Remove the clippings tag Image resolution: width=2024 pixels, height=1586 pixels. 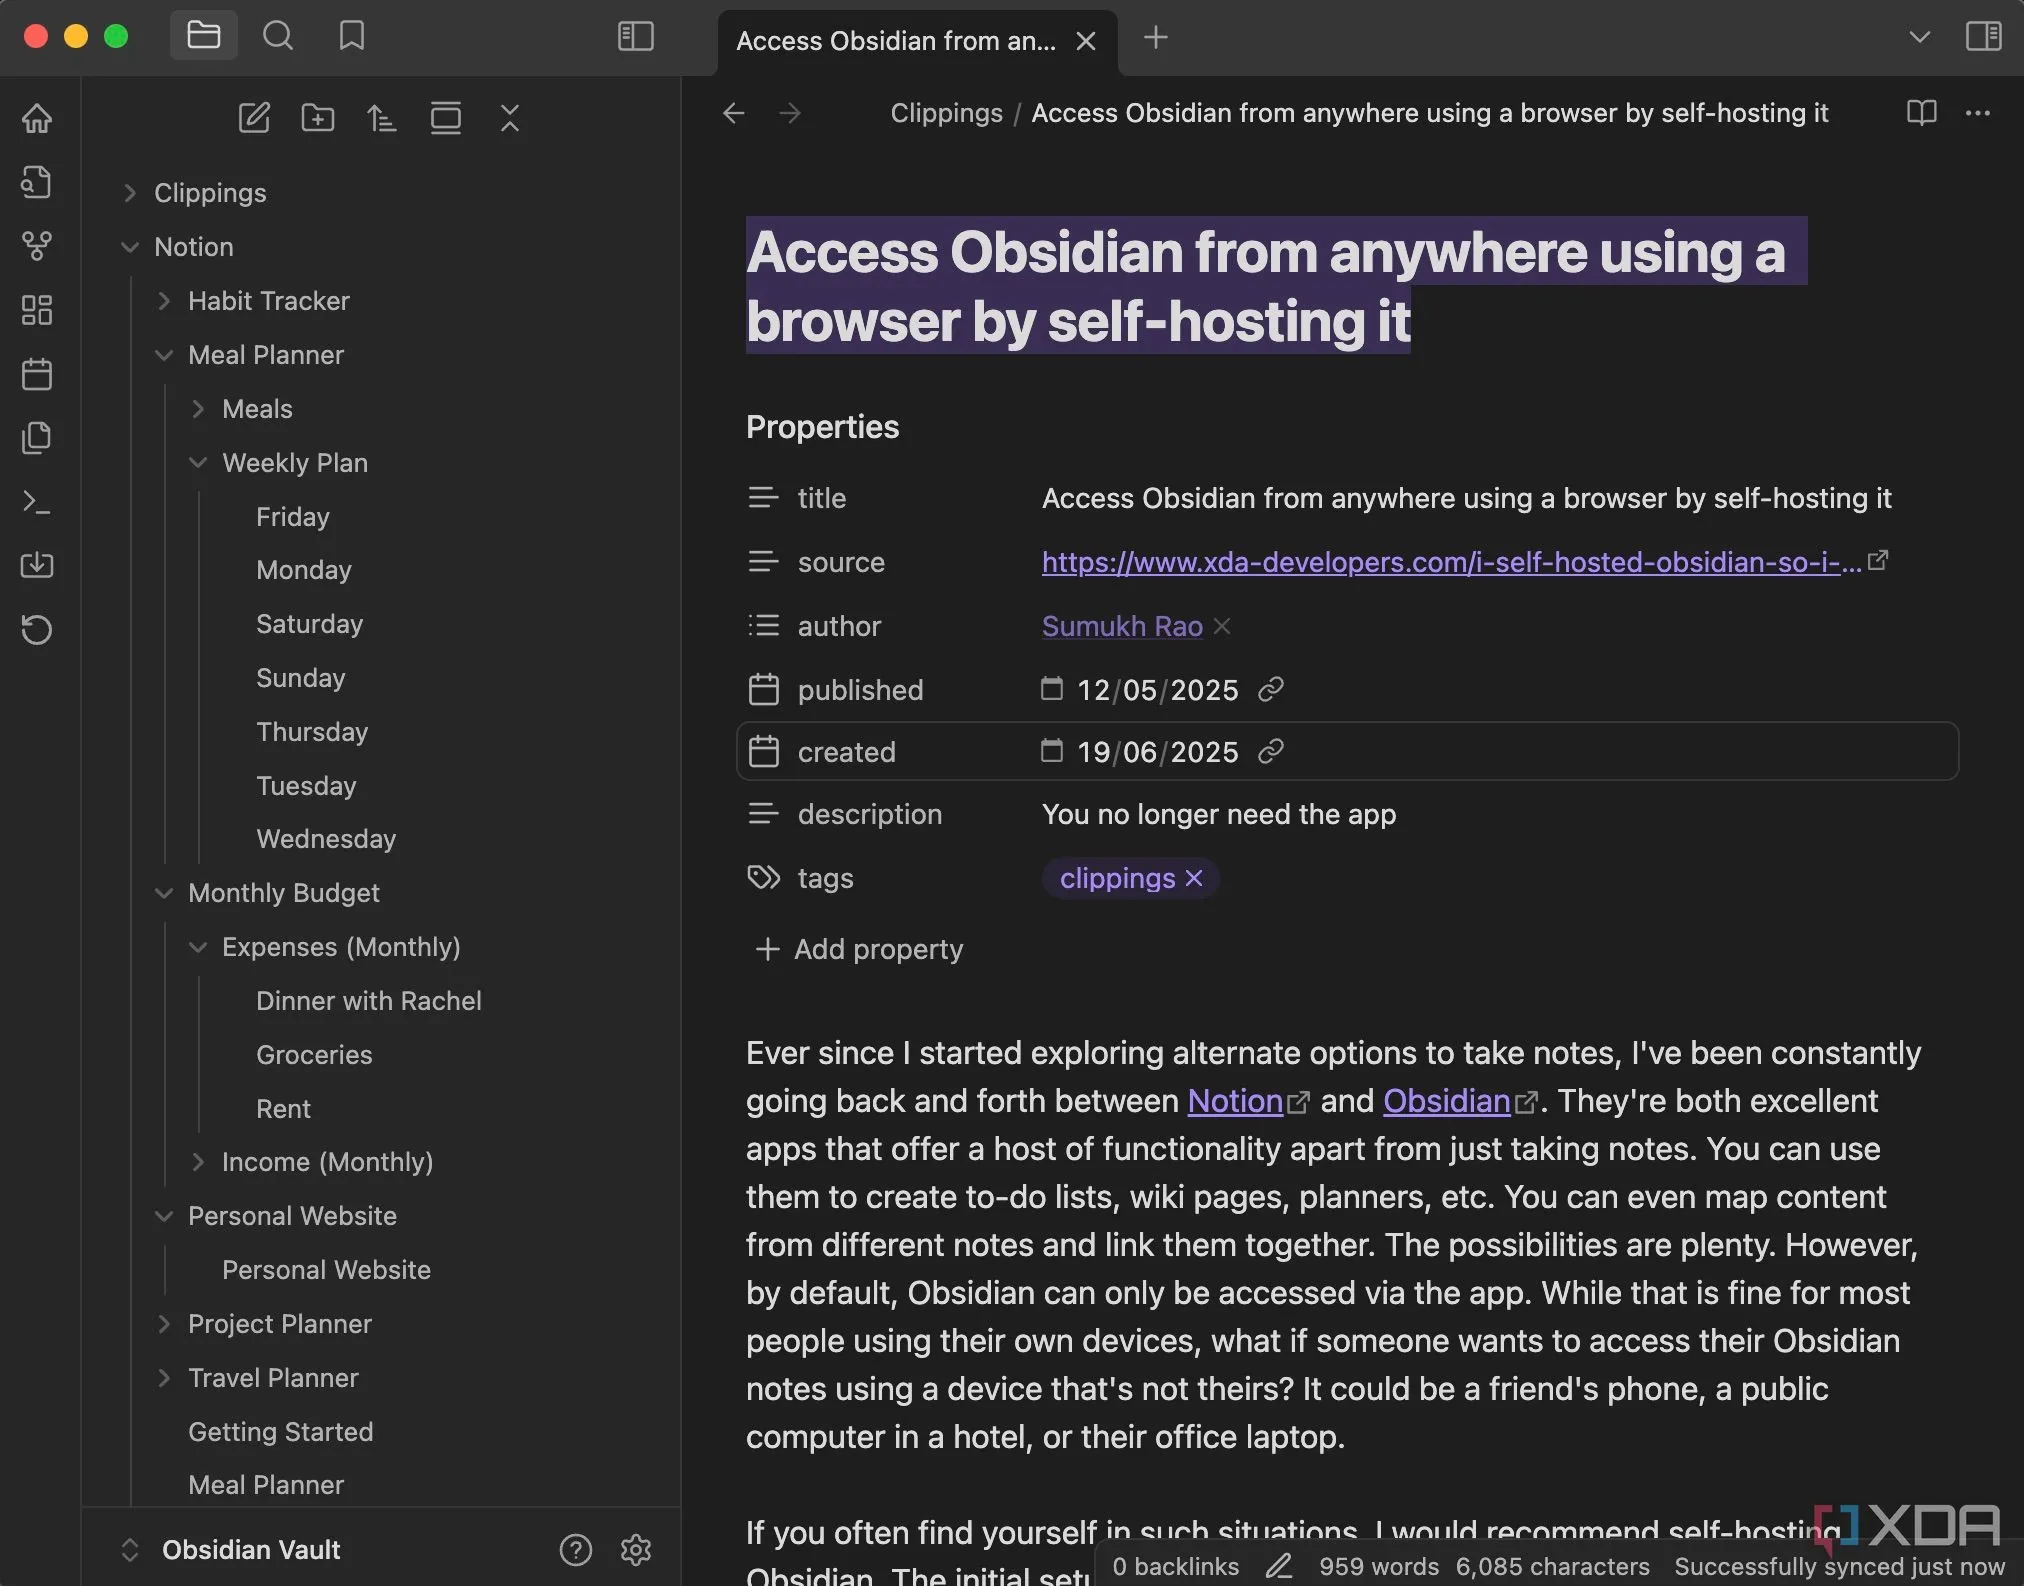(1194, 878)
